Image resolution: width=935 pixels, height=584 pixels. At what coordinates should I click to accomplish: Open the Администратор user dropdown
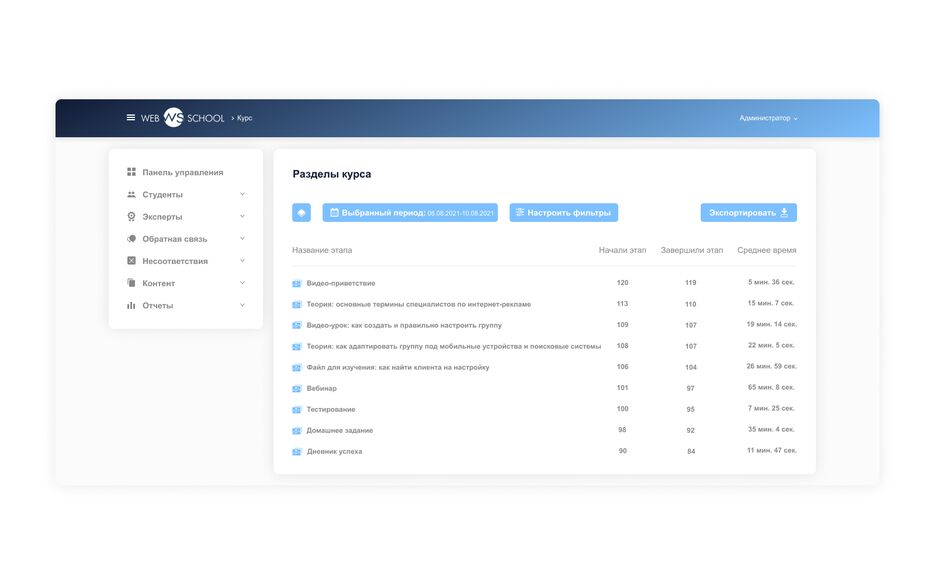coord(768,118)
